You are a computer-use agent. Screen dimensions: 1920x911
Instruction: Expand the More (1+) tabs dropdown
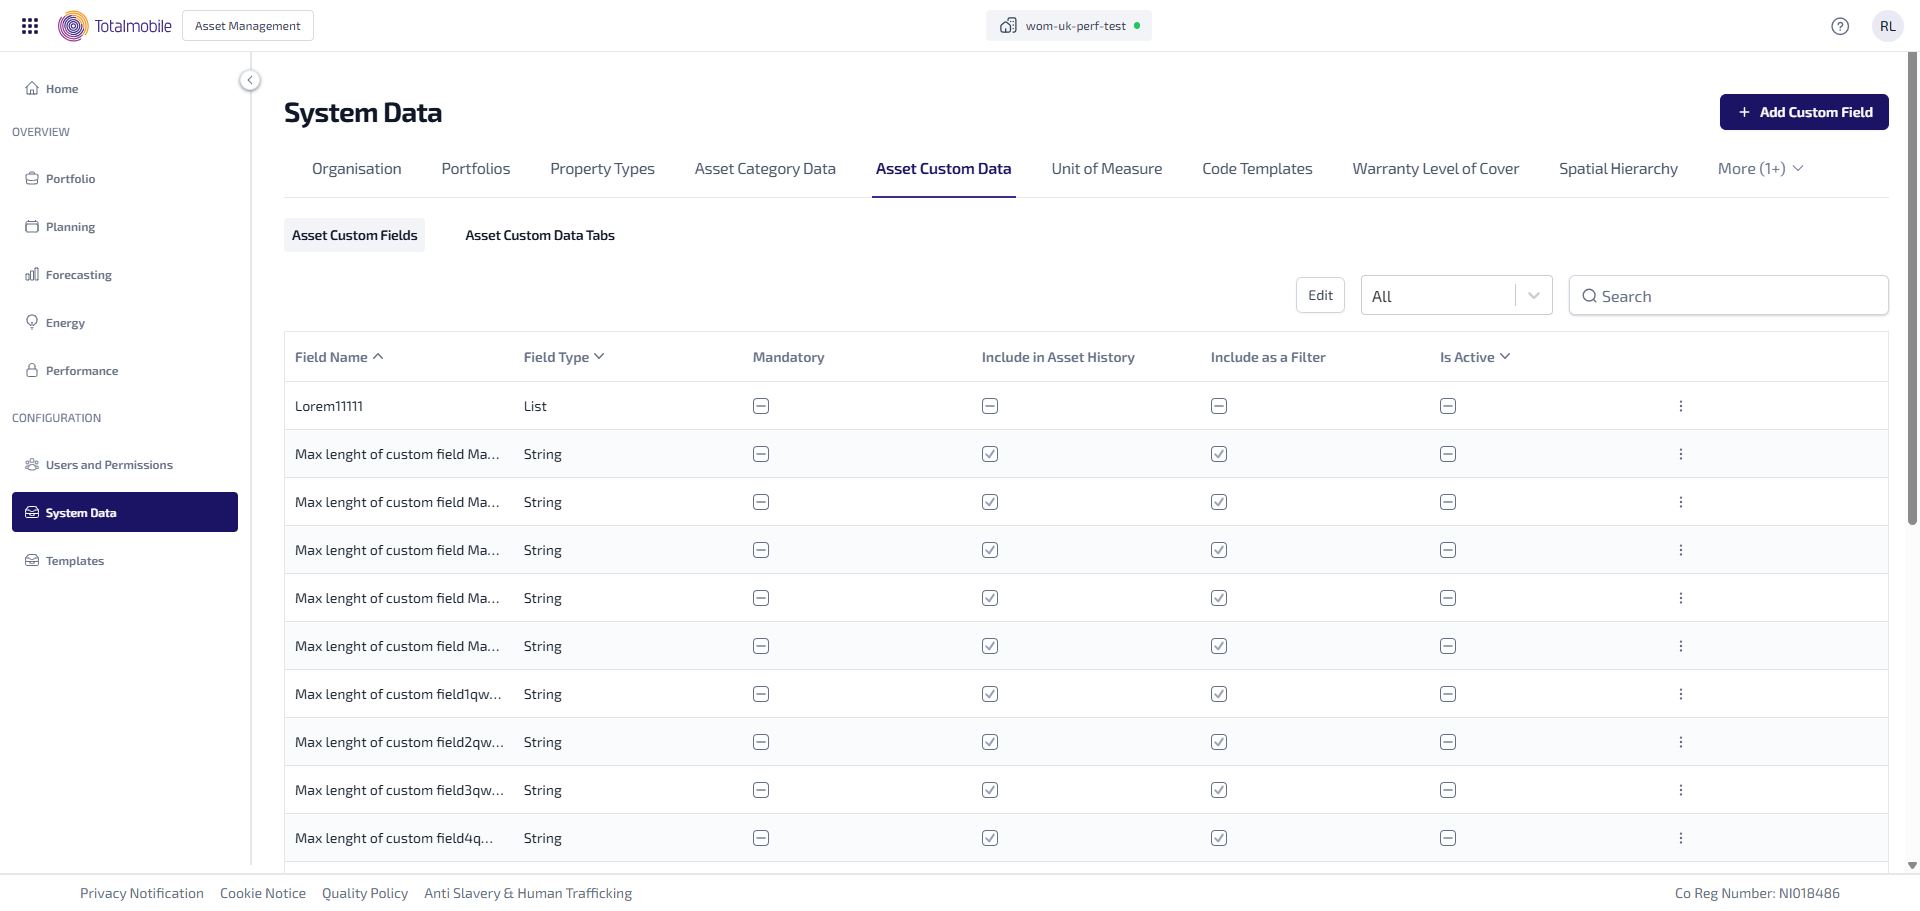(1759, 169)
